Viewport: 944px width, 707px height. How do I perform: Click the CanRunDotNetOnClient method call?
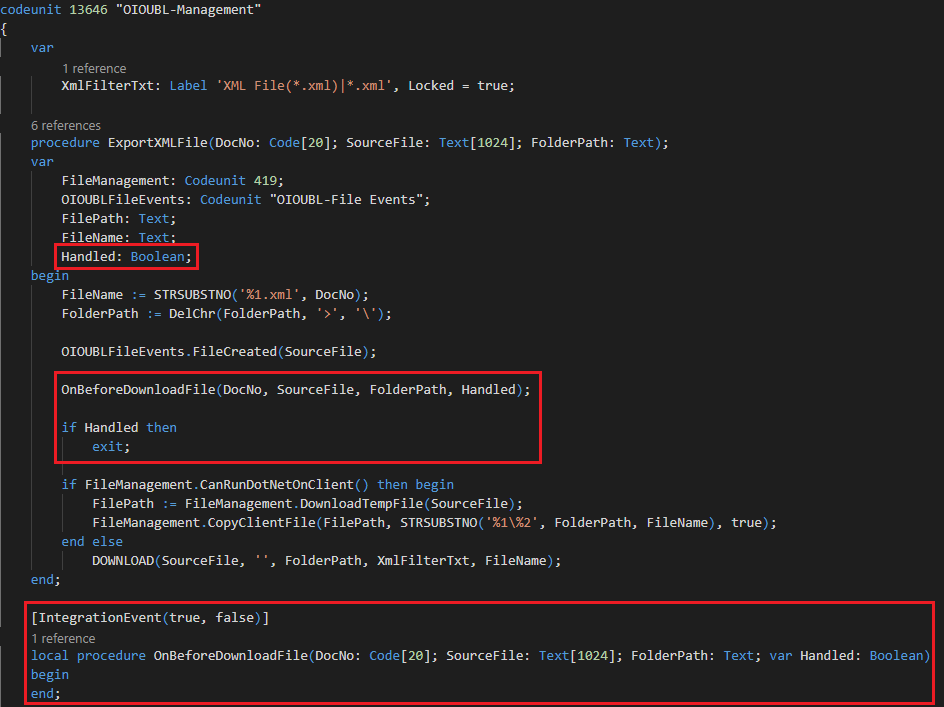coord(280,484)
